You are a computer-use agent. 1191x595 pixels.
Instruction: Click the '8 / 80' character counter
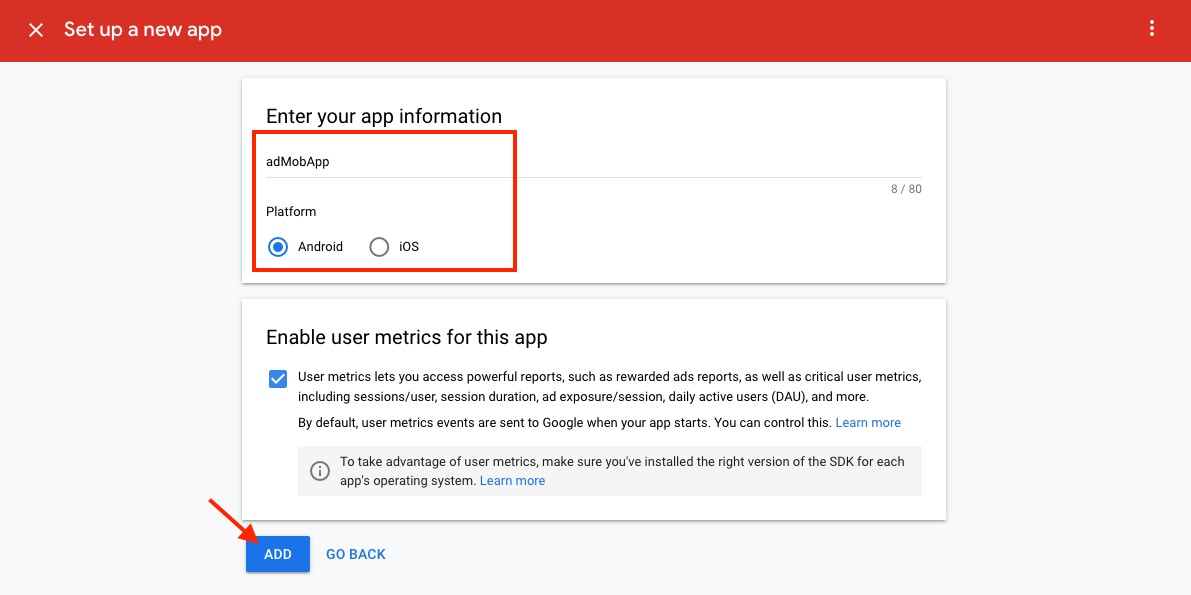point(906,189)
